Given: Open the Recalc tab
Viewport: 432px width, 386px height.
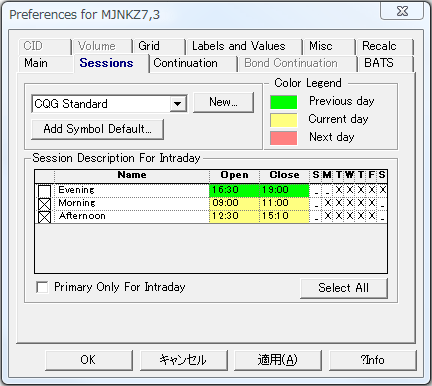Looking at the screenshot, I should (379, 46).
